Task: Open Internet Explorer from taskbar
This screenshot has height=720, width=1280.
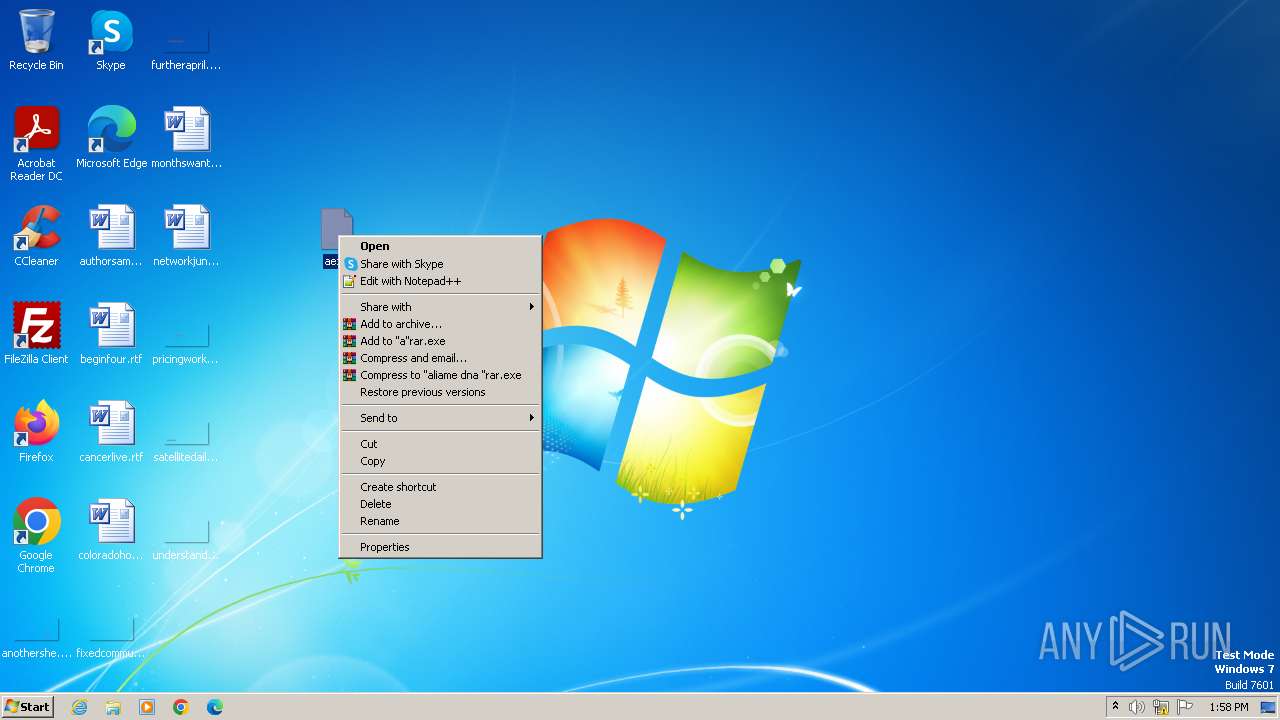Action: [79, 707]
